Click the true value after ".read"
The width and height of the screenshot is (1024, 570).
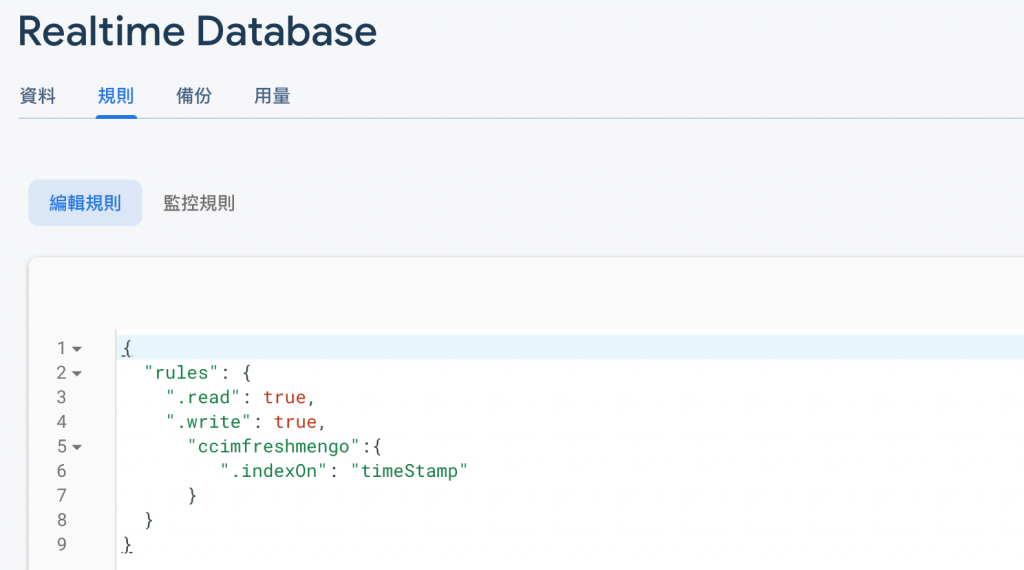click(285, 398)
